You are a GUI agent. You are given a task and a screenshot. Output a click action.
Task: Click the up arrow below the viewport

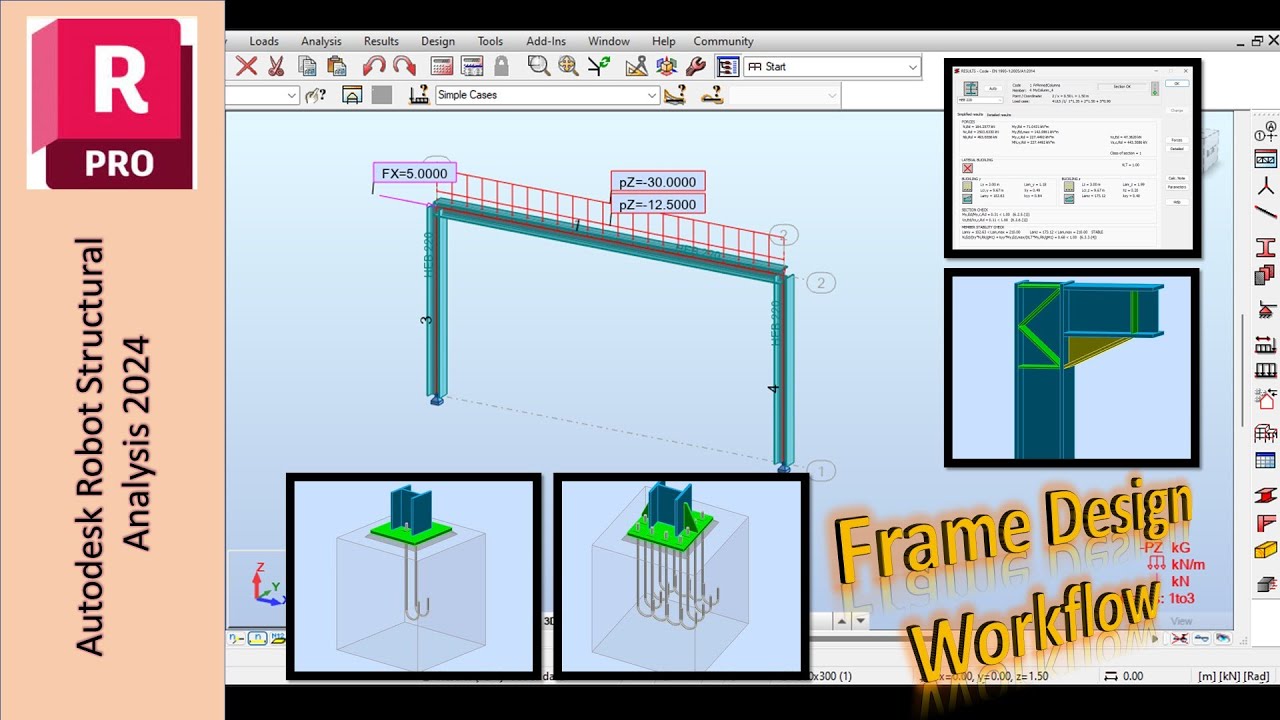click(x=842, y=622)
